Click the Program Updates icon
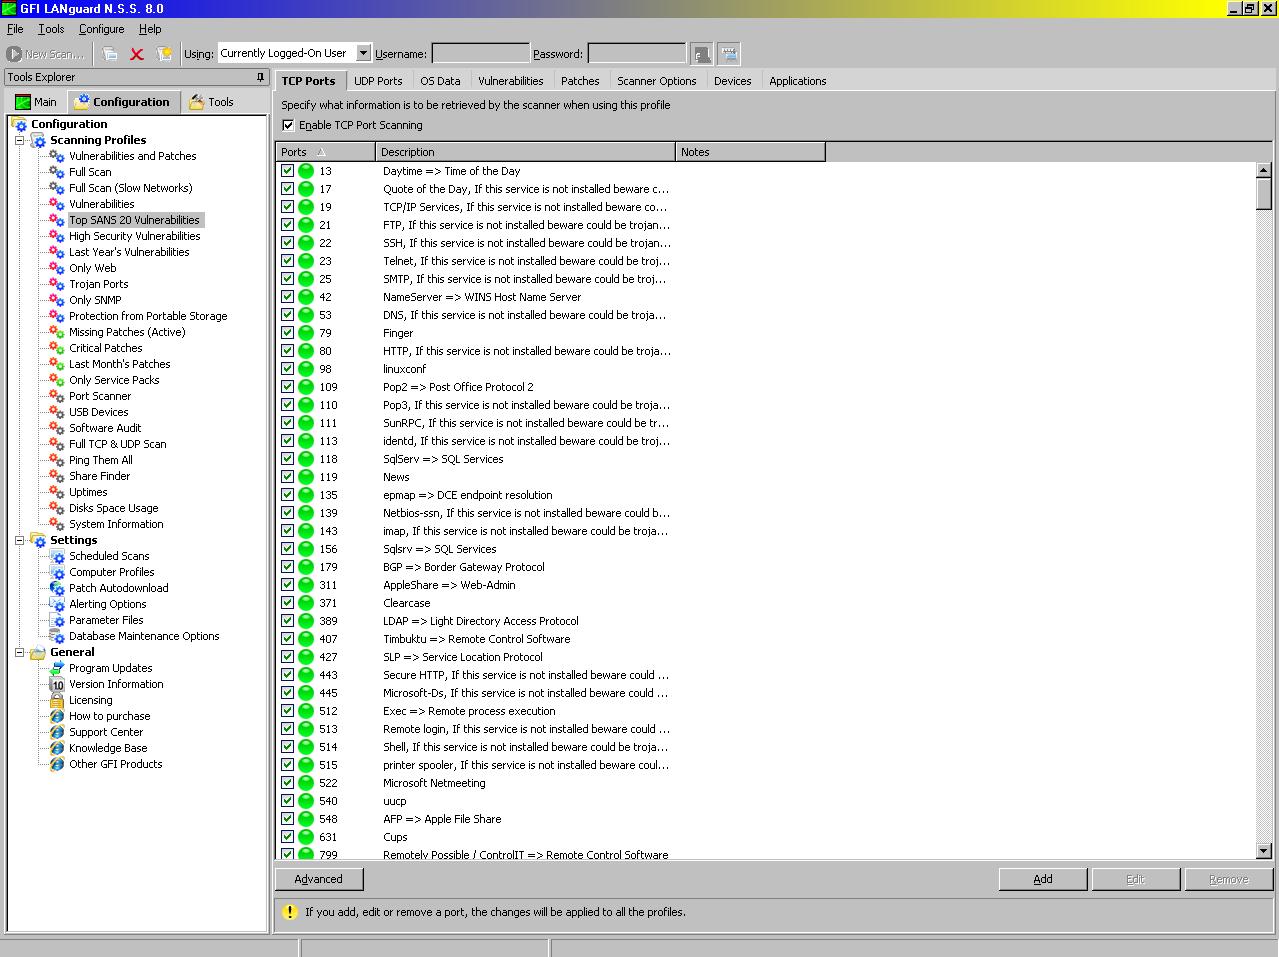Image resolution: width=1279 pixels, height=957 pixels. [x=57, y=668]
